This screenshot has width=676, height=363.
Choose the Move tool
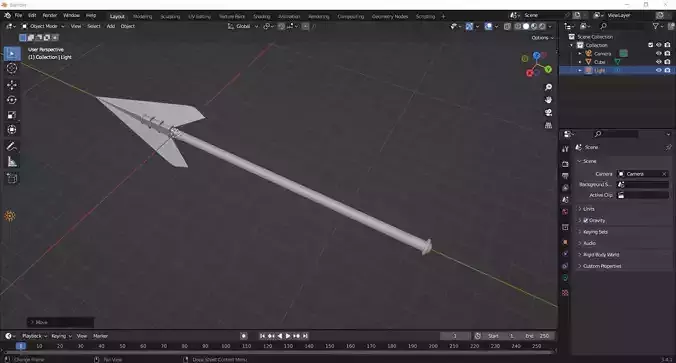point(12,84)
